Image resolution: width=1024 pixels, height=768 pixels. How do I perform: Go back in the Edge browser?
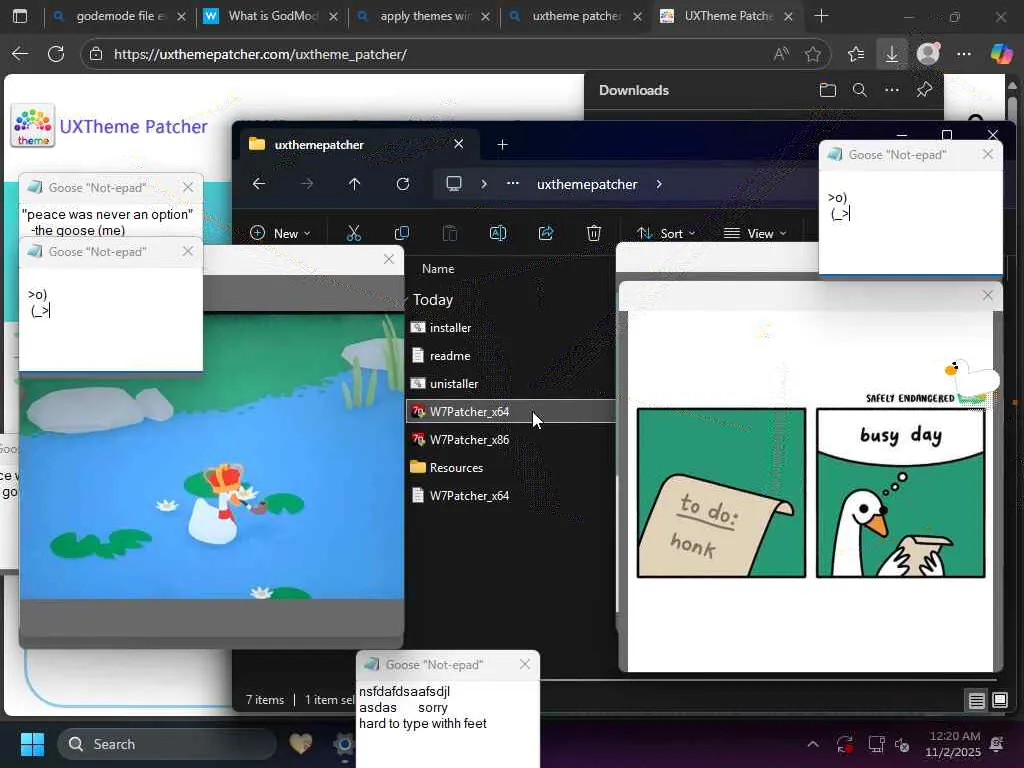[x=20, y=54]
